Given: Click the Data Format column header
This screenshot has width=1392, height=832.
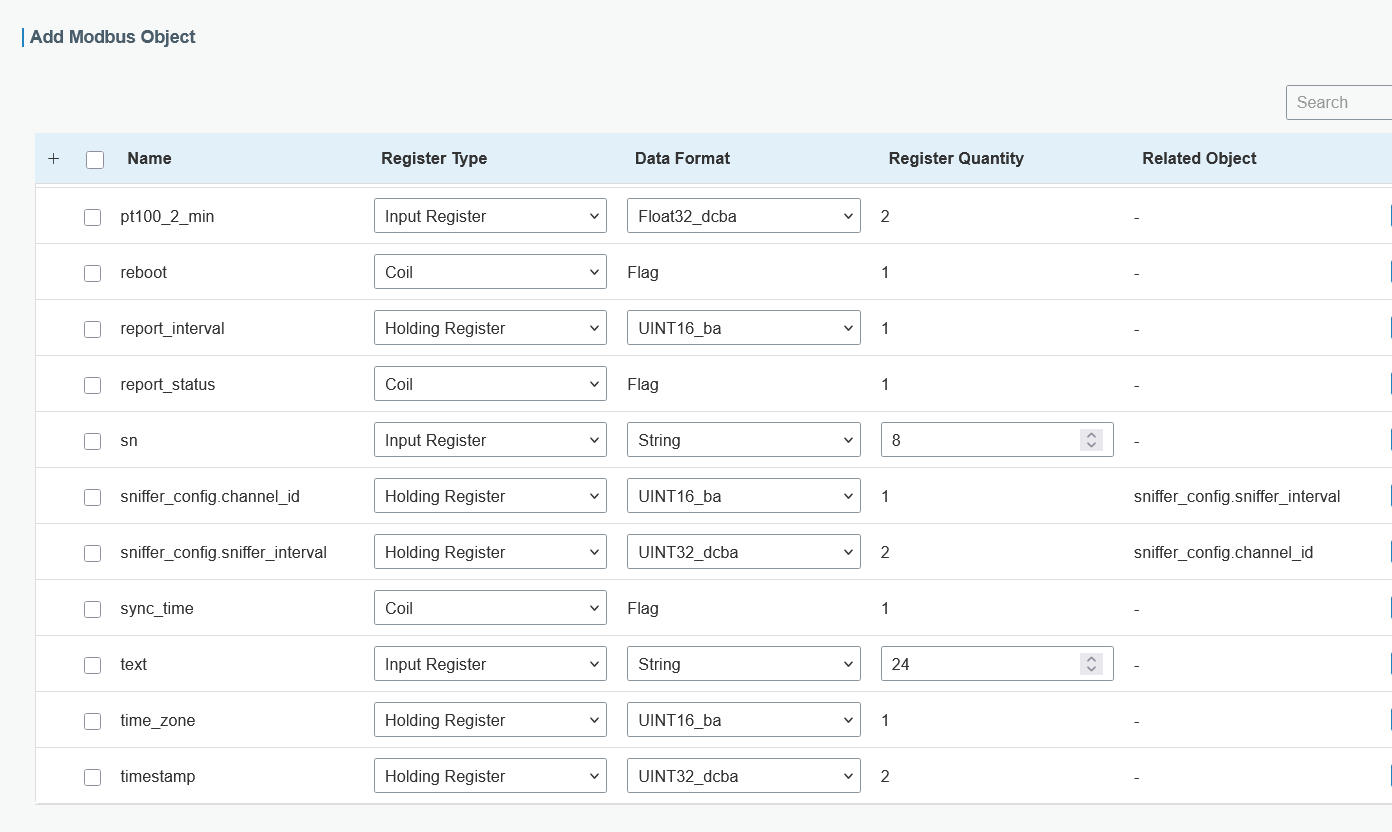Looking at the screenshot, I should tap(682, 159).
